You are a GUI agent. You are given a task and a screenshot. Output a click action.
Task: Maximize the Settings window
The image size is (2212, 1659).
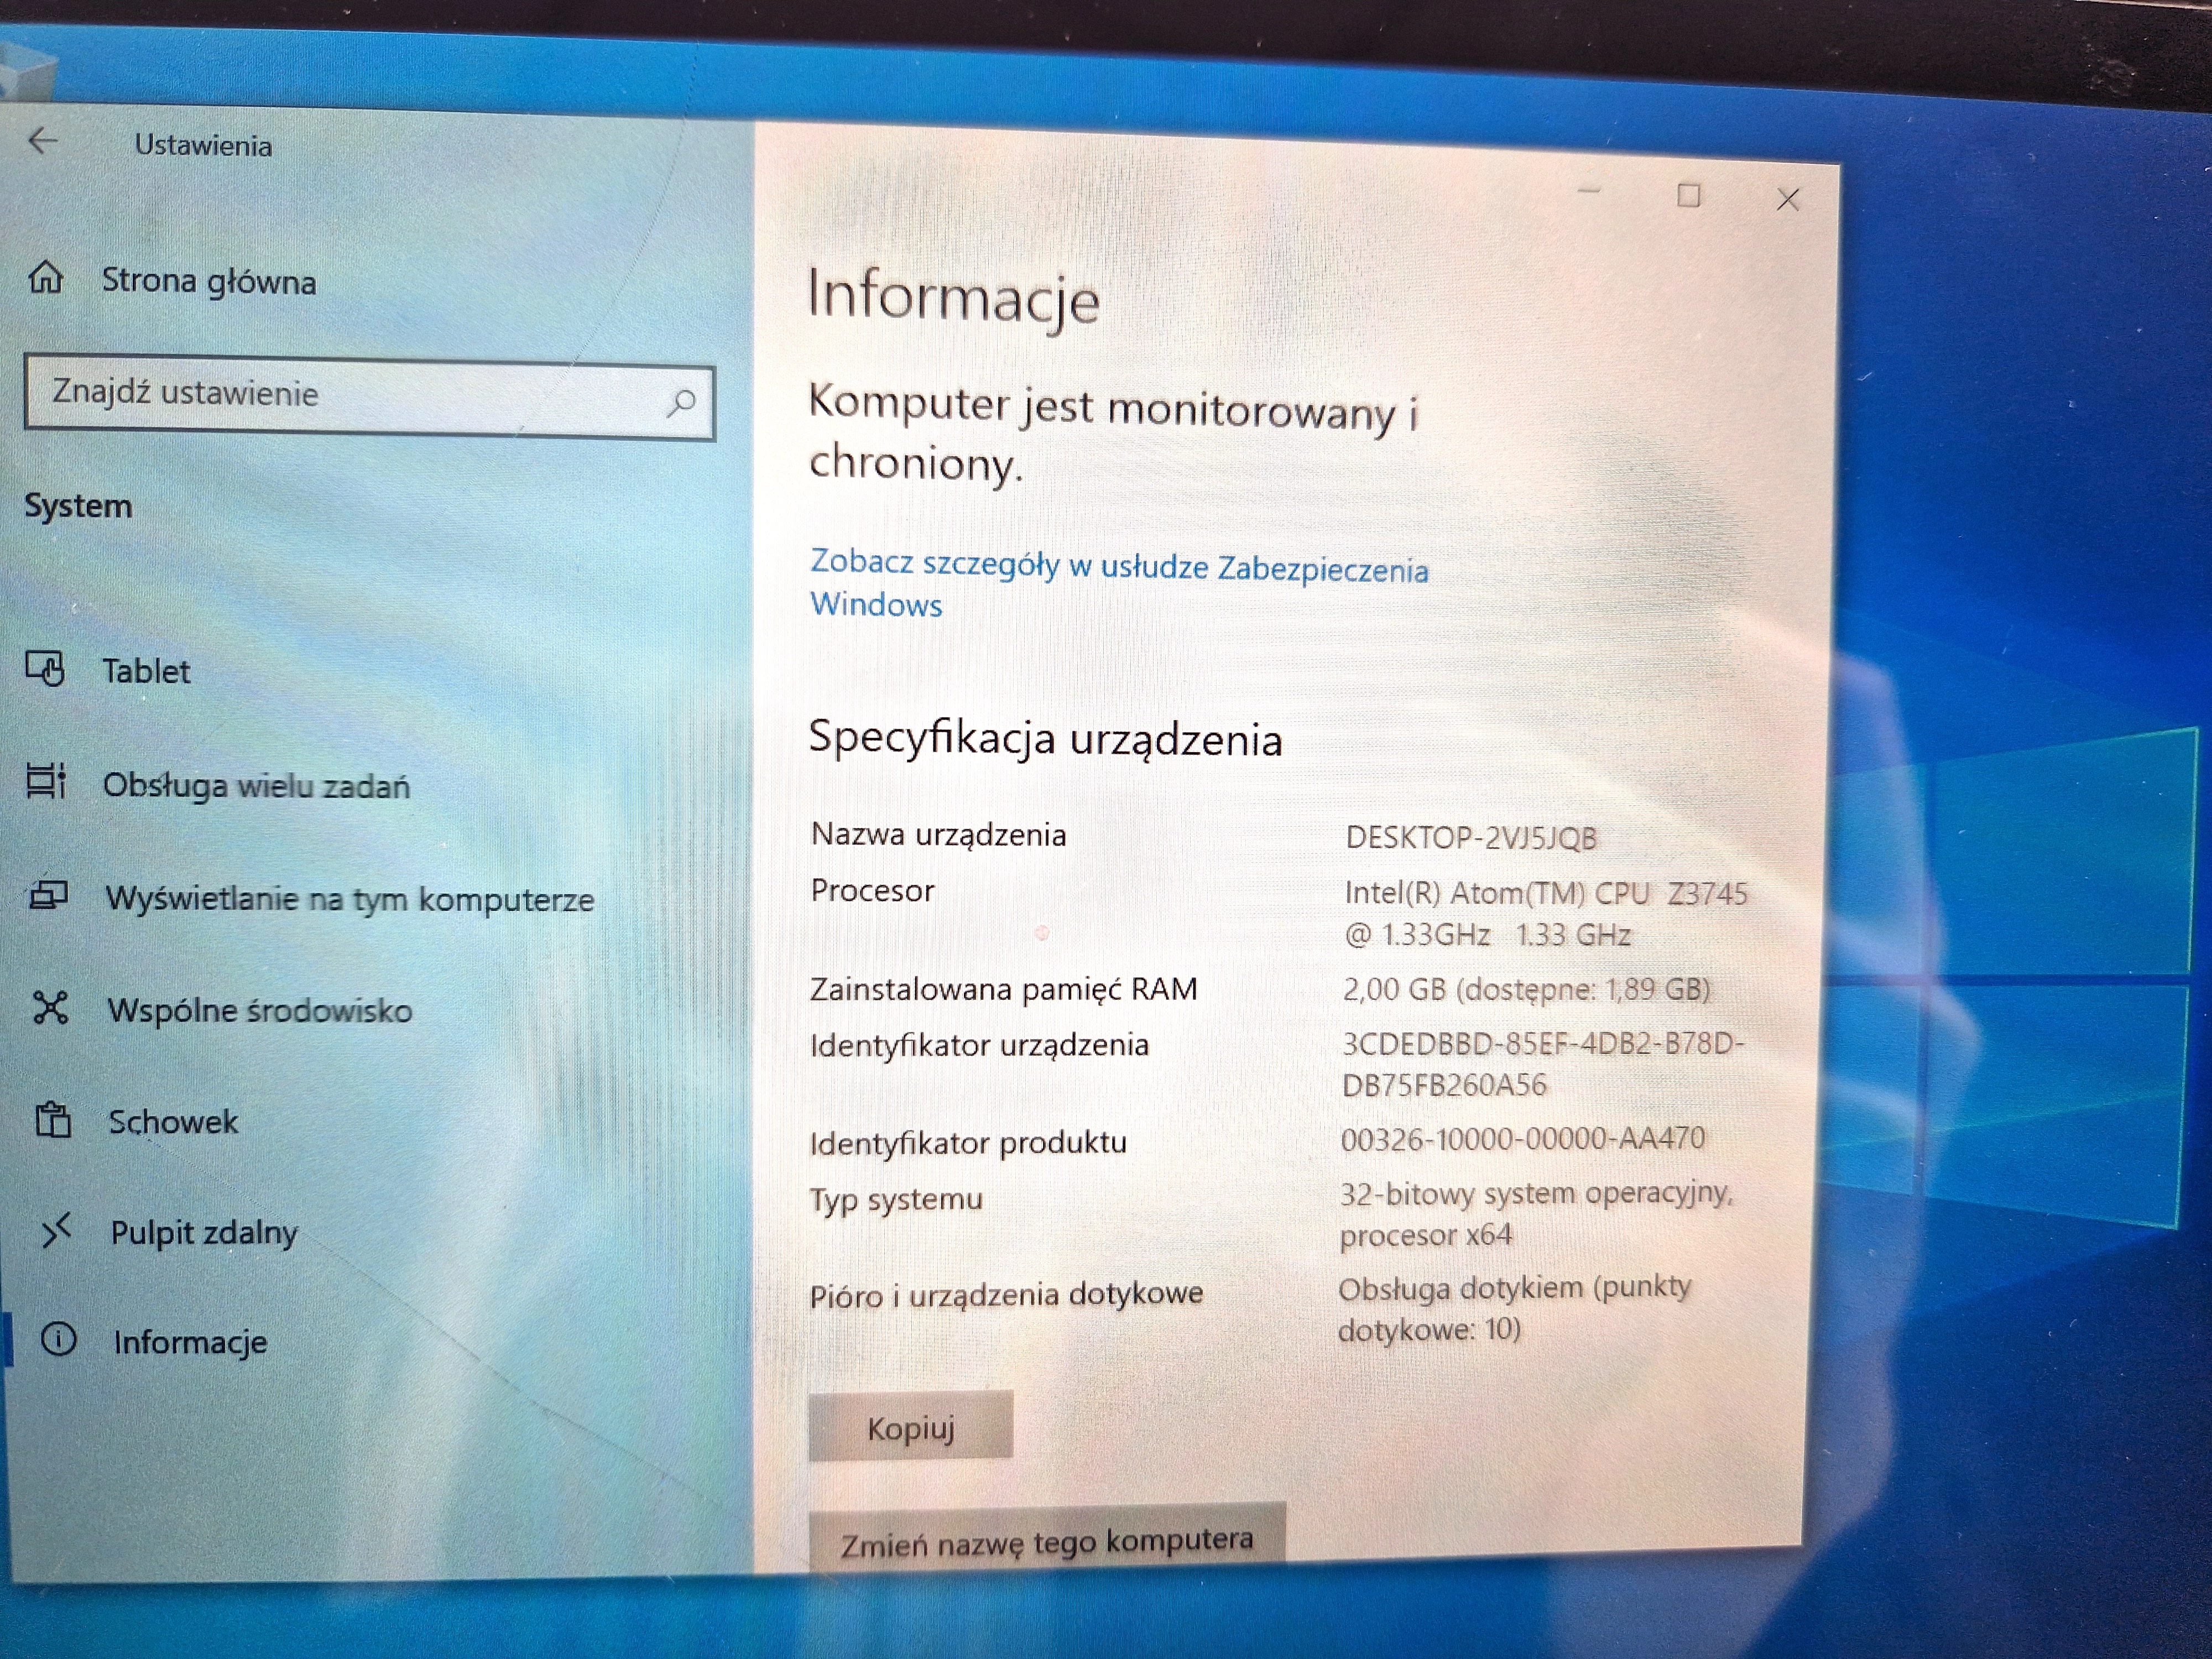(1688, 196)
